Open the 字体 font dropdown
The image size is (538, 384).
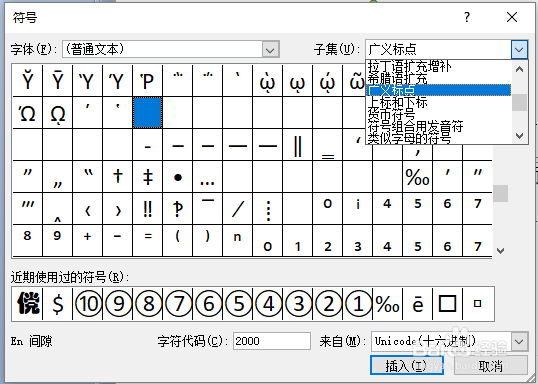pyautogui.click(x=270, y=50)
